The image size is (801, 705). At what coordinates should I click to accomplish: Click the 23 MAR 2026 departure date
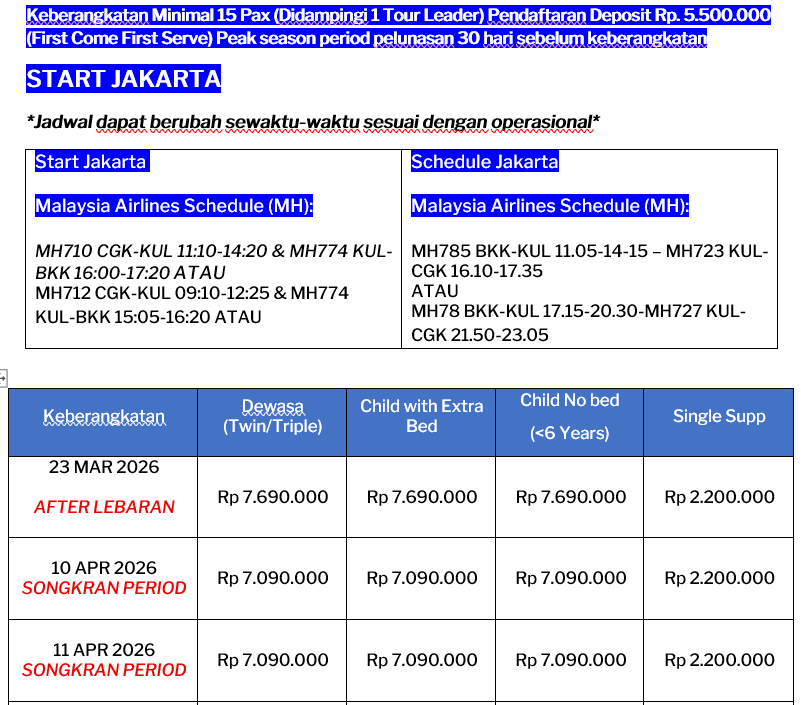[x=104, y=467]
